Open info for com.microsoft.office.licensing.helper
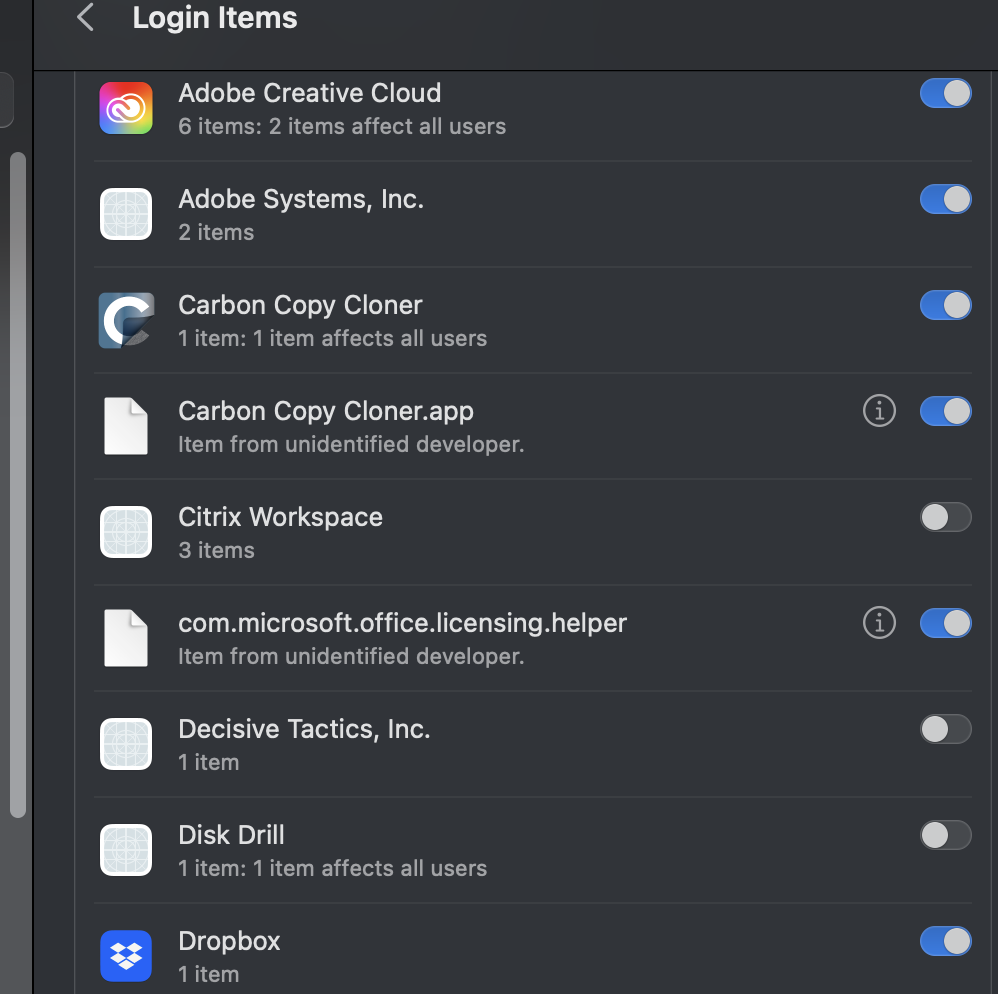The height and width of the screenshot is (994, 998). coord(879,623)
